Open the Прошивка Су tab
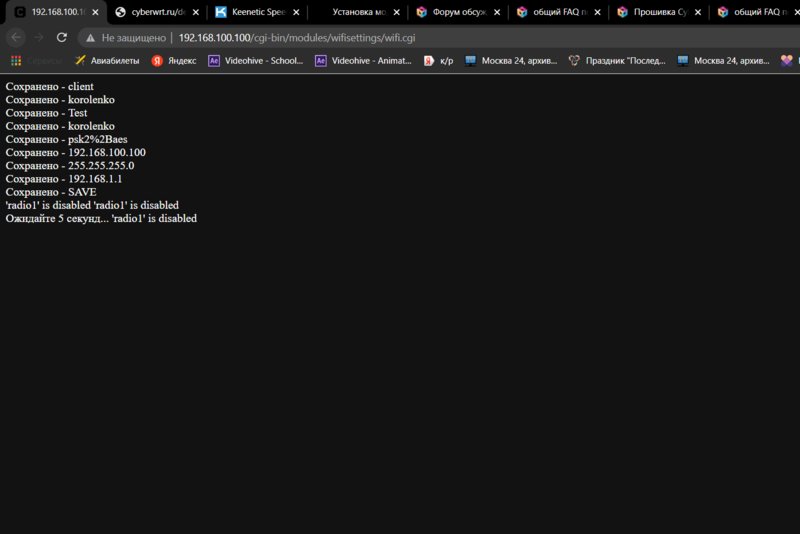Viewport: 800px width, 534px height. 659,12
